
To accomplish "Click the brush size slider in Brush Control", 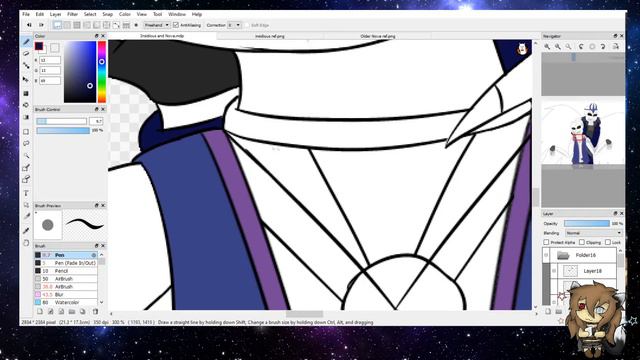I will click(x=62, y=121).
